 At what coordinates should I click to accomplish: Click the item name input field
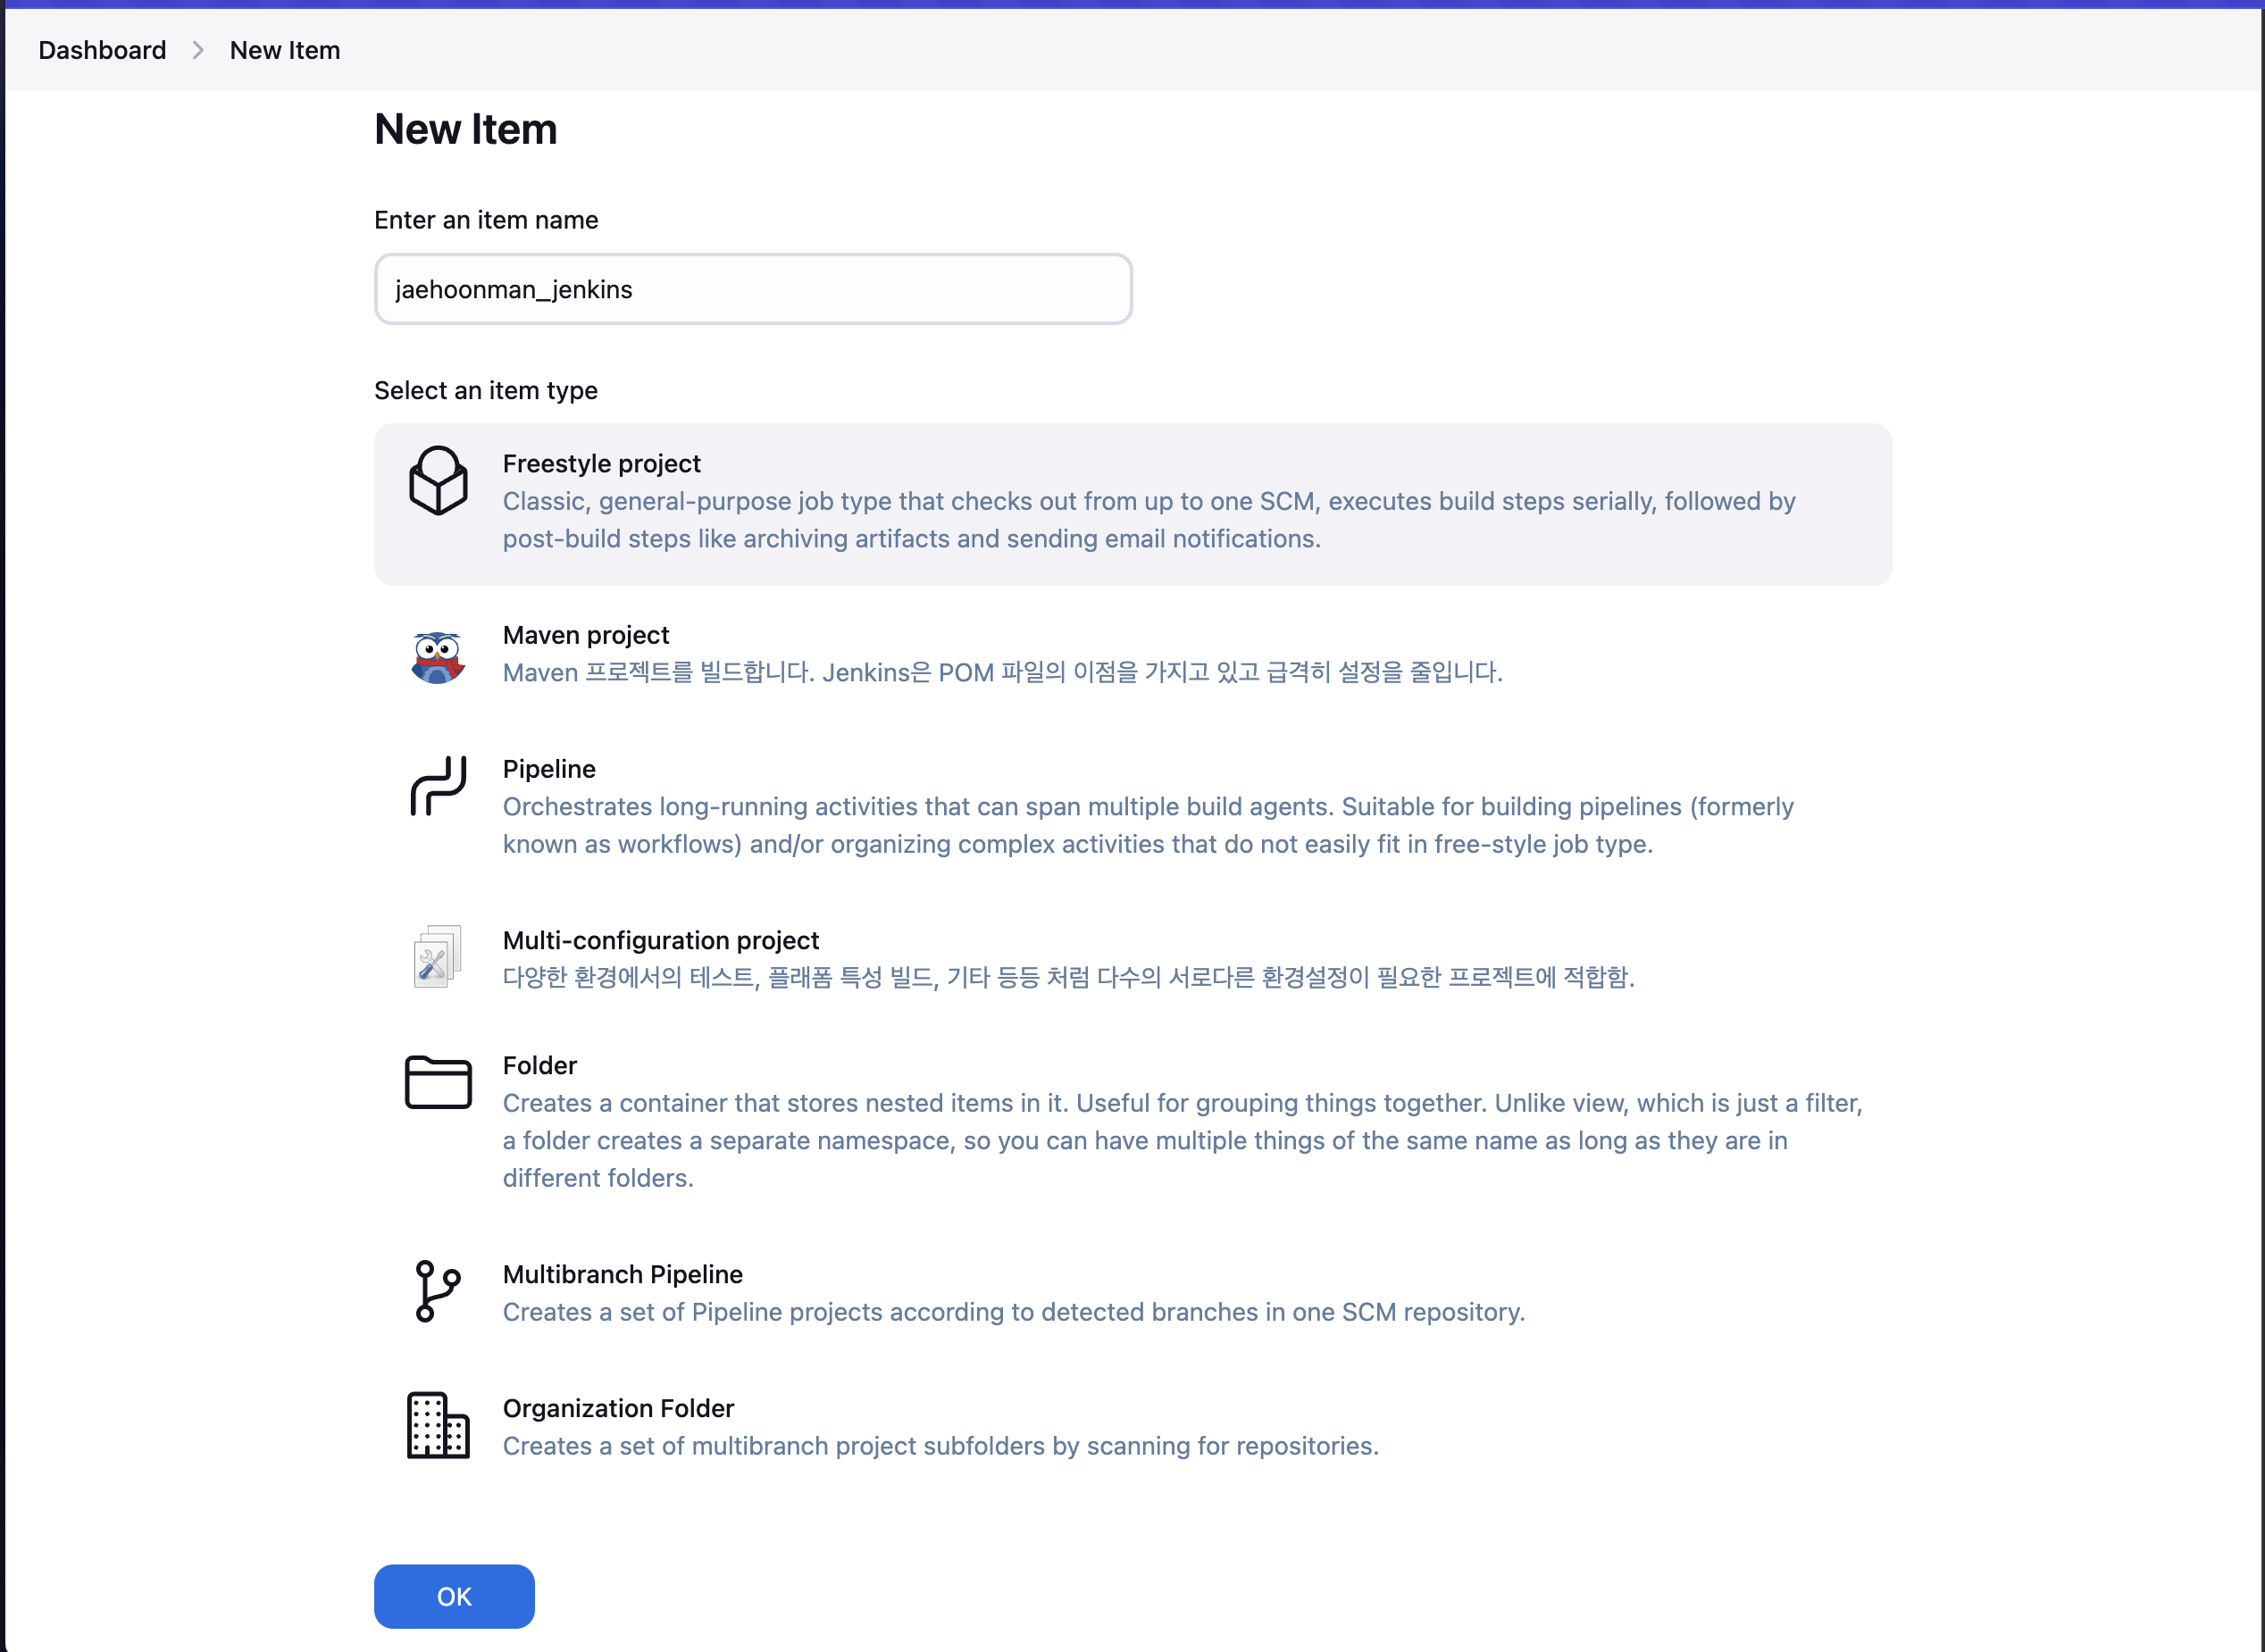pyautogui.click(x=753, y=289)
